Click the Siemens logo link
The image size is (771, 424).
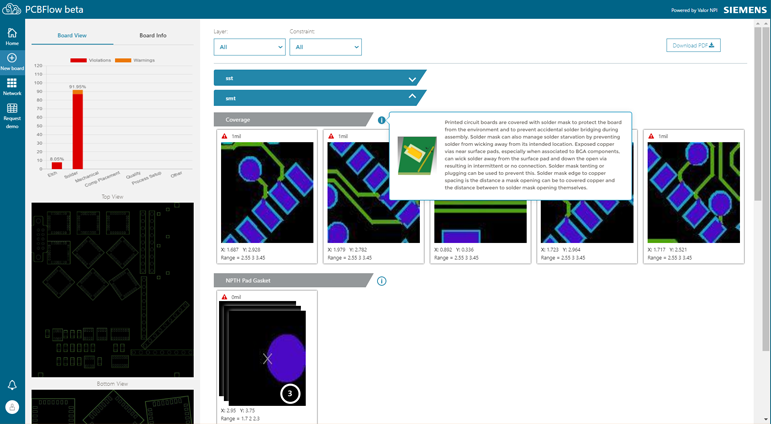point(745,10)
